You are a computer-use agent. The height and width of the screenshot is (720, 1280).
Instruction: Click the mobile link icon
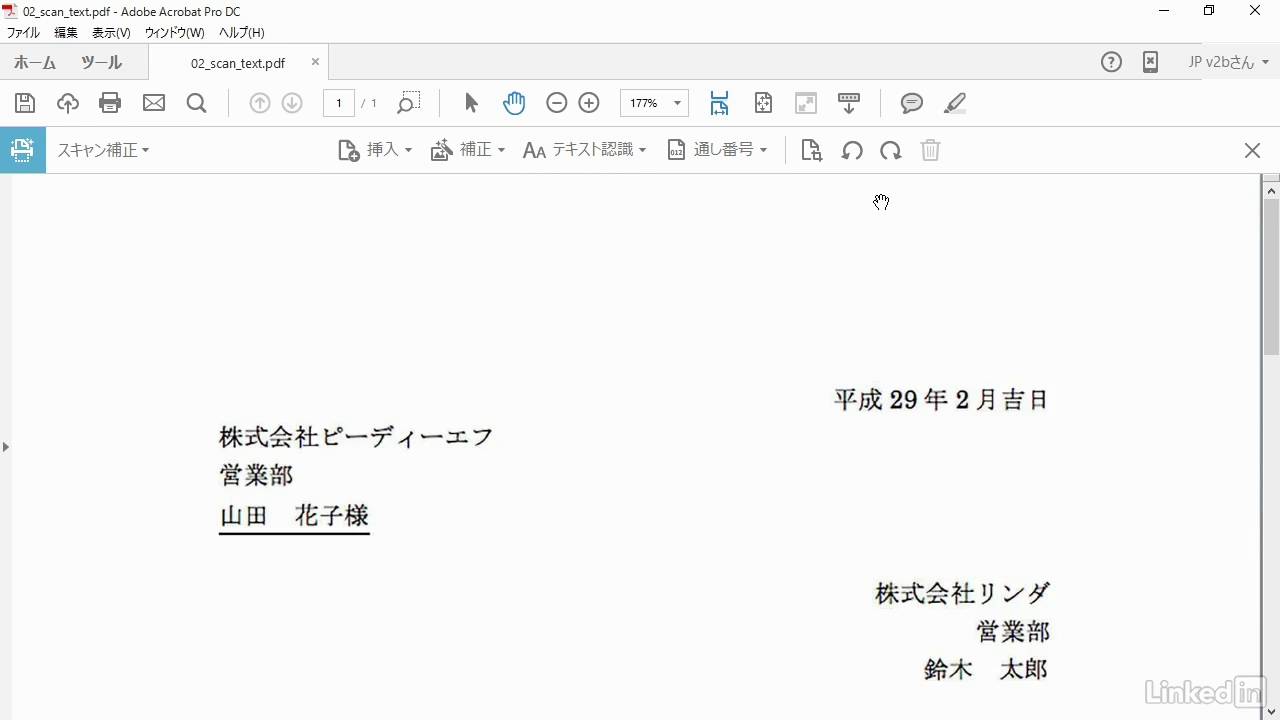tap(1150, 62)
